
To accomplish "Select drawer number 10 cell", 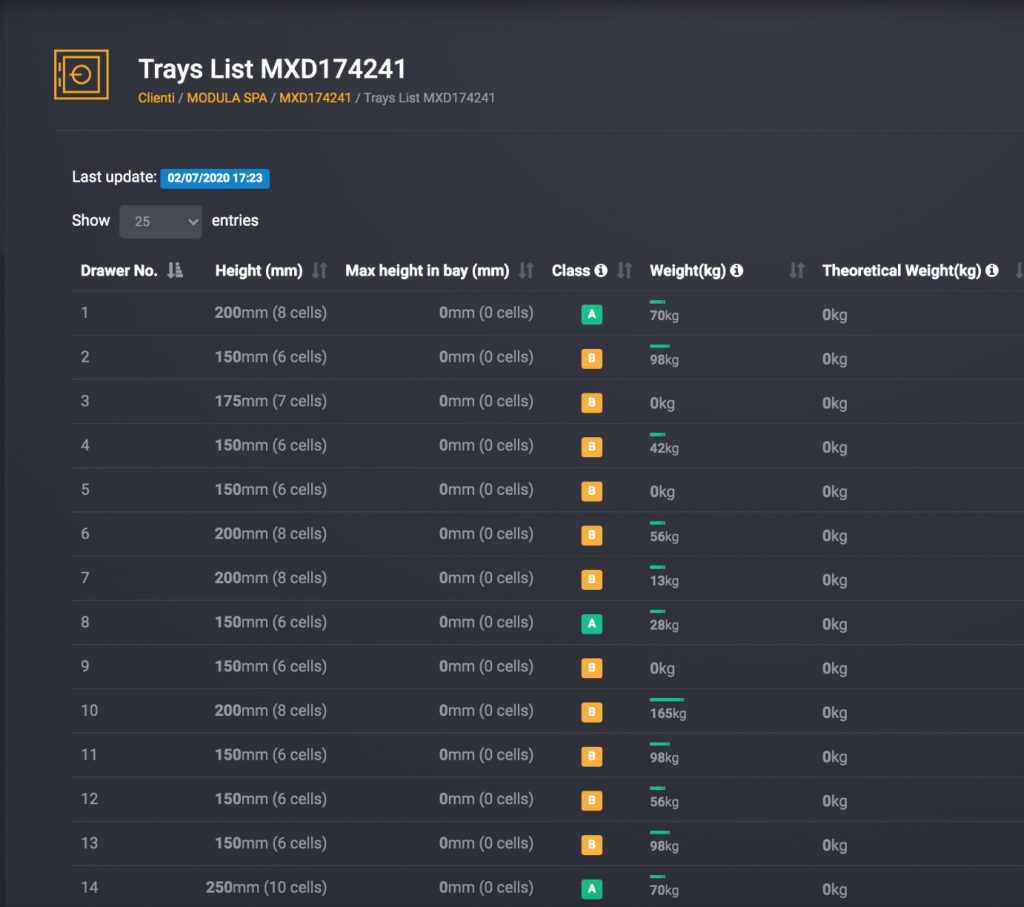I will 89,710.
